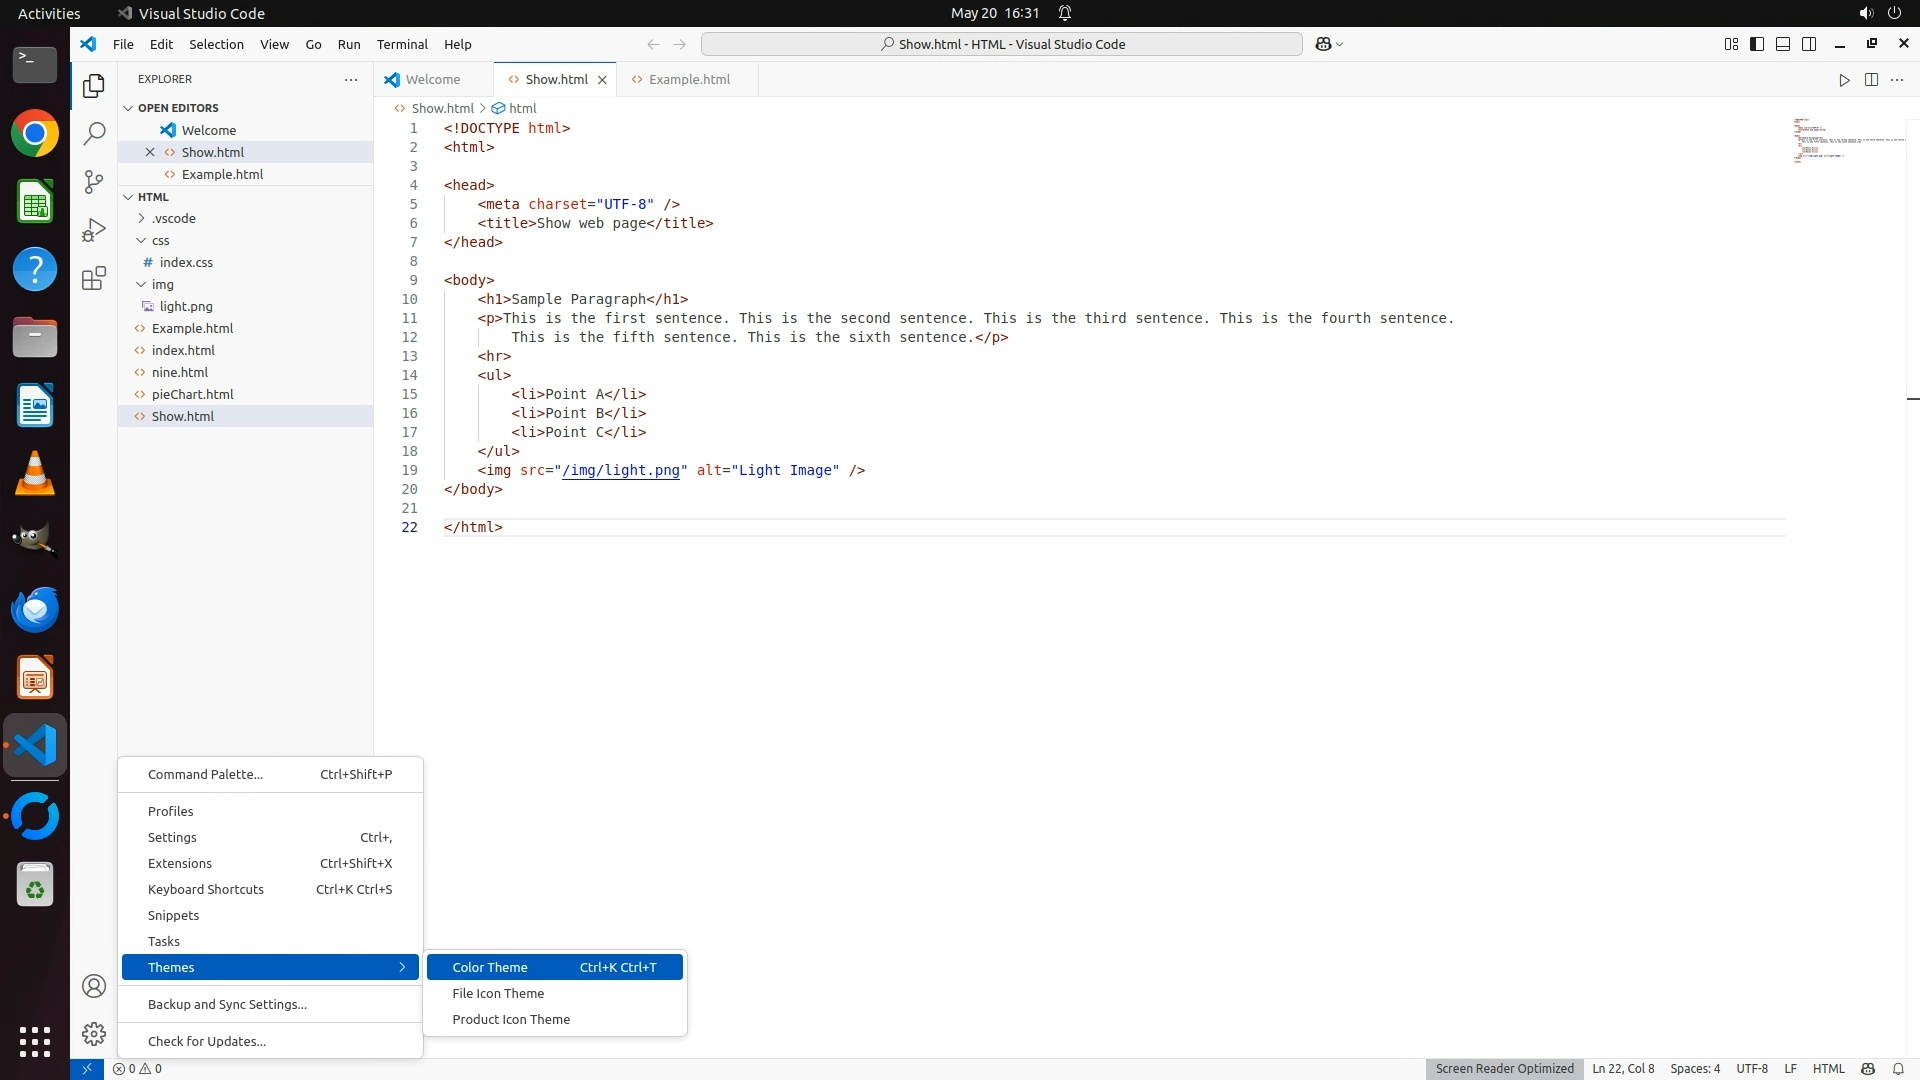
Task: Open the Search view in activity bar
Action: click(x=94, y=133)
